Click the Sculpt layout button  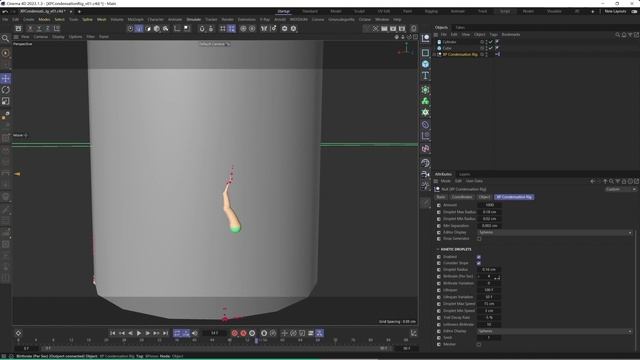[x=360, y=11]
